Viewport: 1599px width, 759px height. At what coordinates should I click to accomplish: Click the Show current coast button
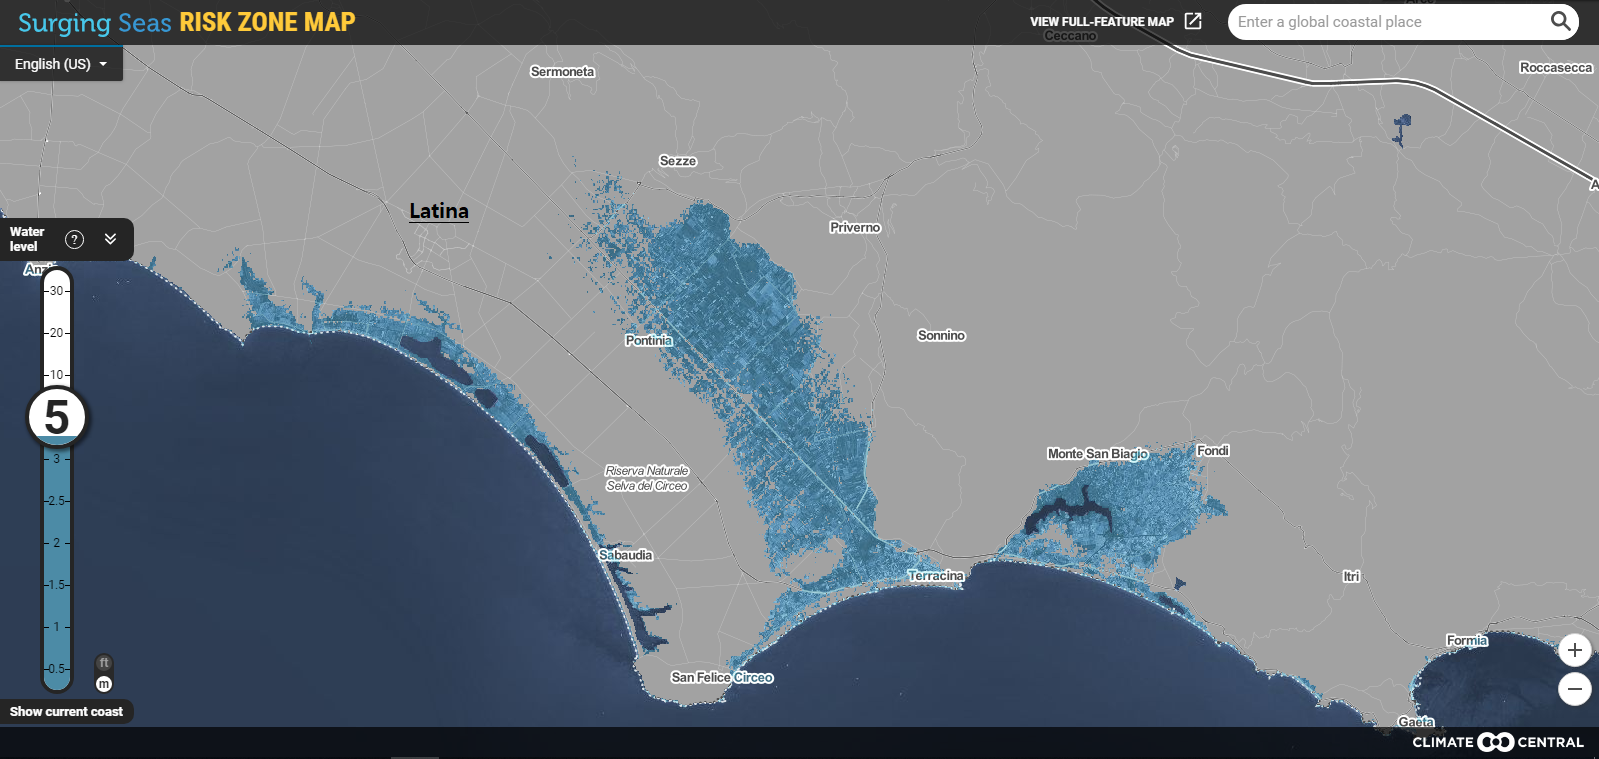pos(66,712)
